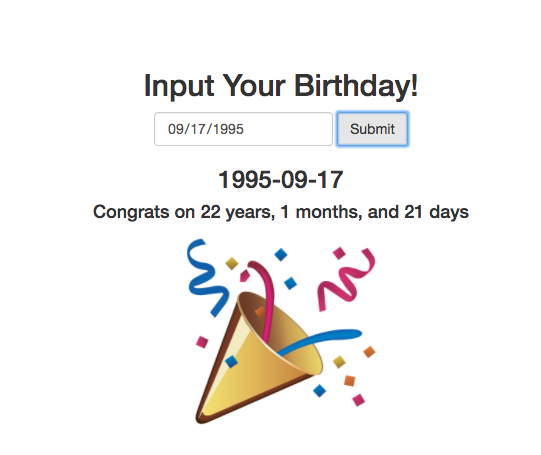Click the pink ribbon emerging from cone
The width and height of the screenshot is (541, 455).
tap(264, 297)
